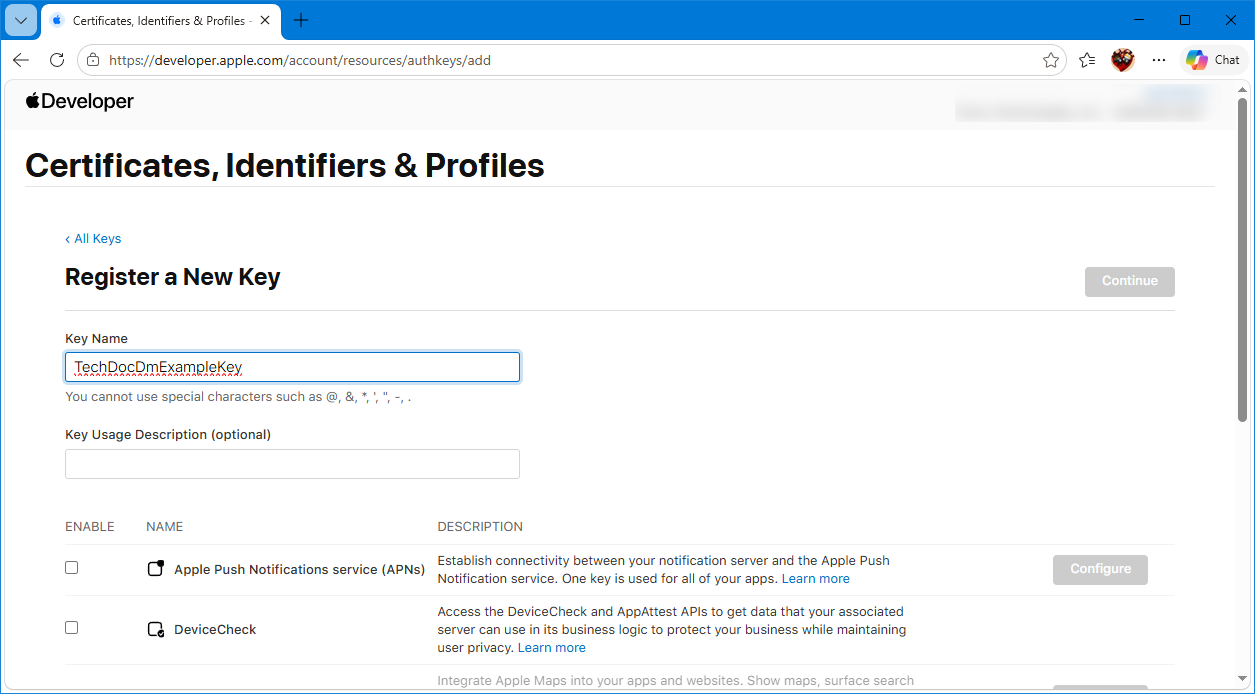The height and width of the screenshot is (694, 1255).
Task: Click the APNs service icon
Action: pyautogui.click(x=155, y=569)
